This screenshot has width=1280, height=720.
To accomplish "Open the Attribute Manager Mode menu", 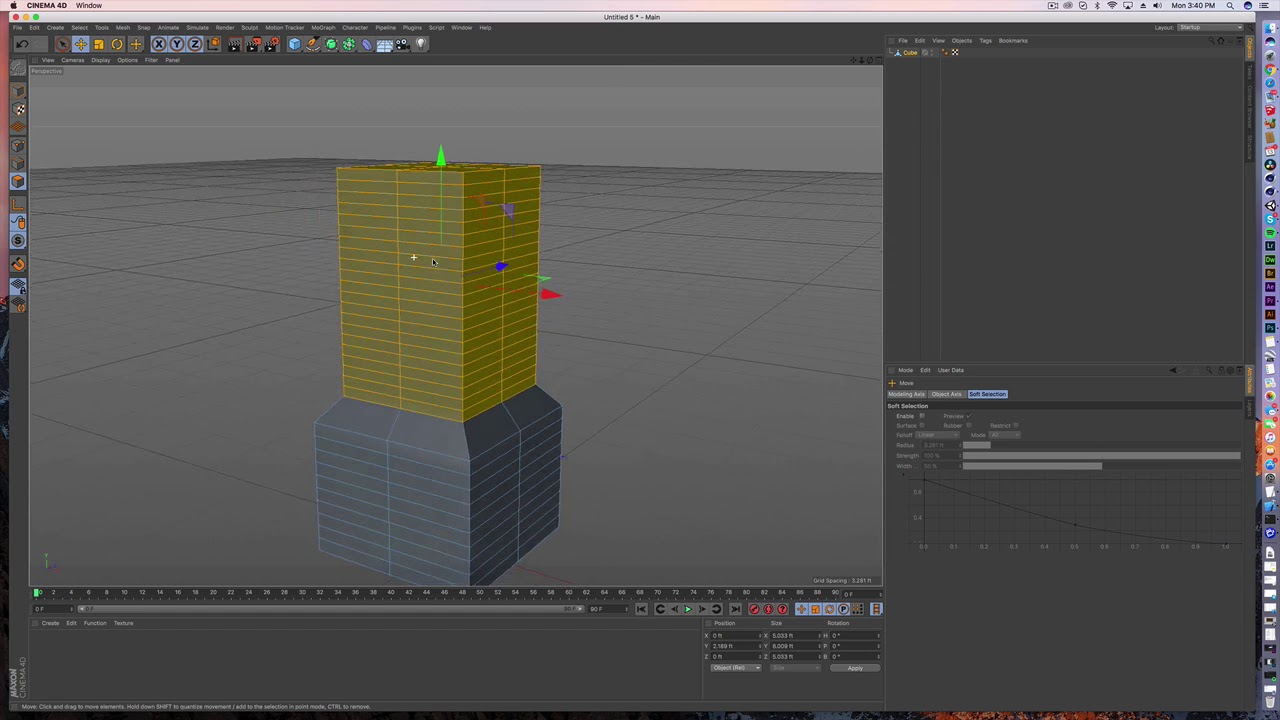I will [x=905, y=370].
